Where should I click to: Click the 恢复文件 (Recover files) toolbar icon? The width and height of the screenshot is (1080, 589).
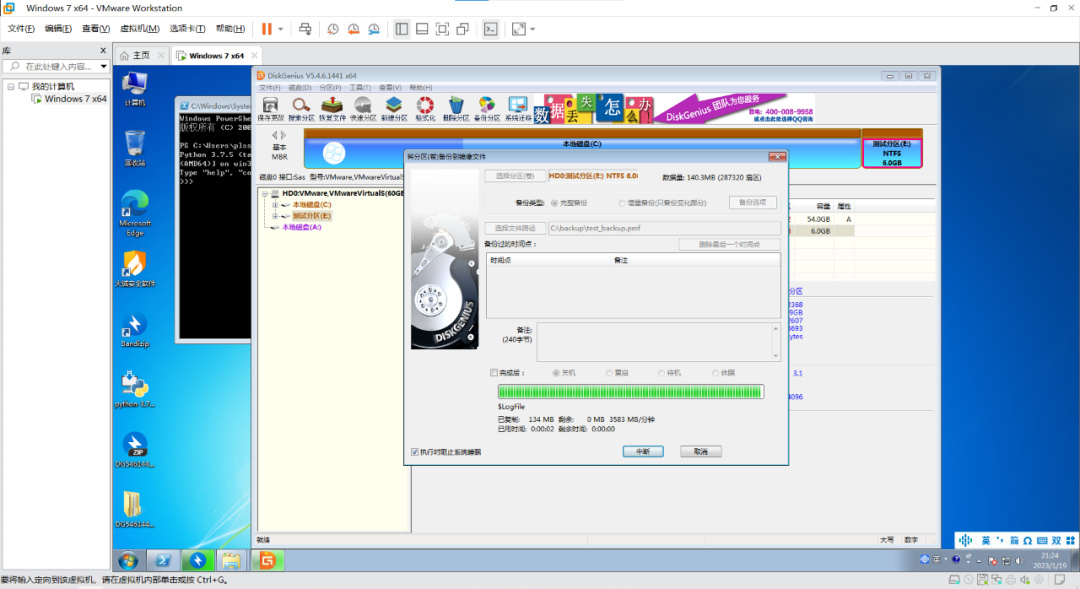coord(332,109)
